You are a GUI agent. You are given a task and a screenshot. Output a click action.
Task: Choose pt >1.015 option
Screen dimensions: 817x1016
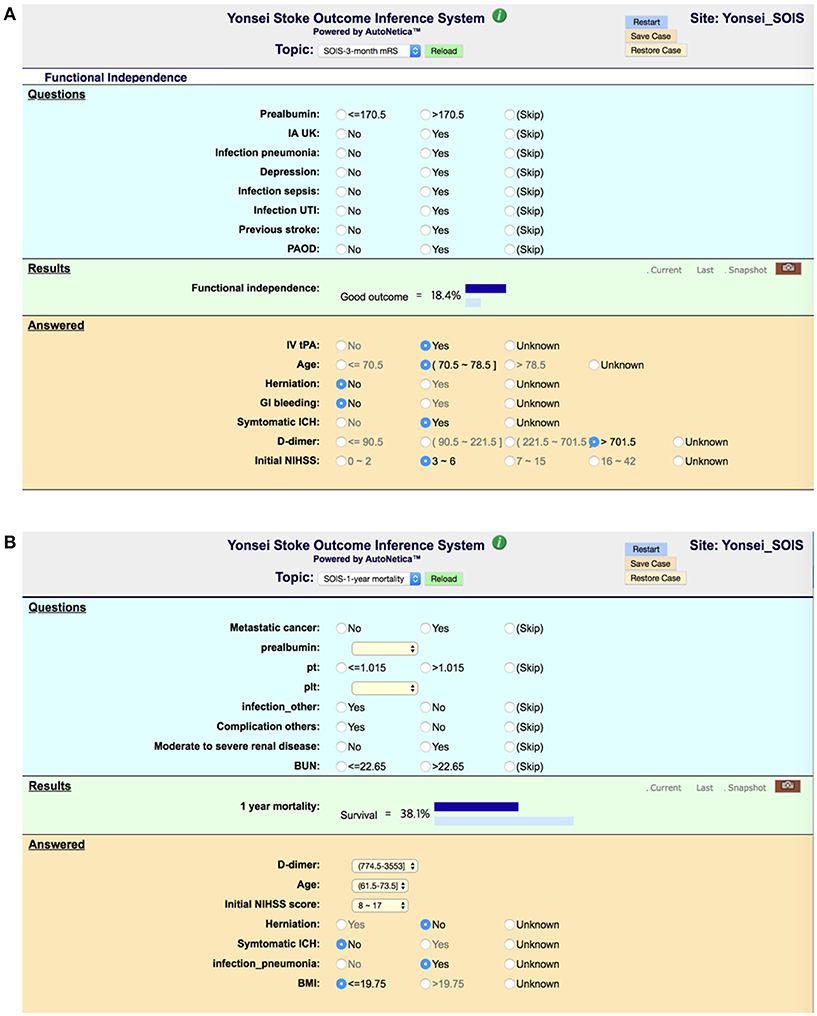[425, 668]
